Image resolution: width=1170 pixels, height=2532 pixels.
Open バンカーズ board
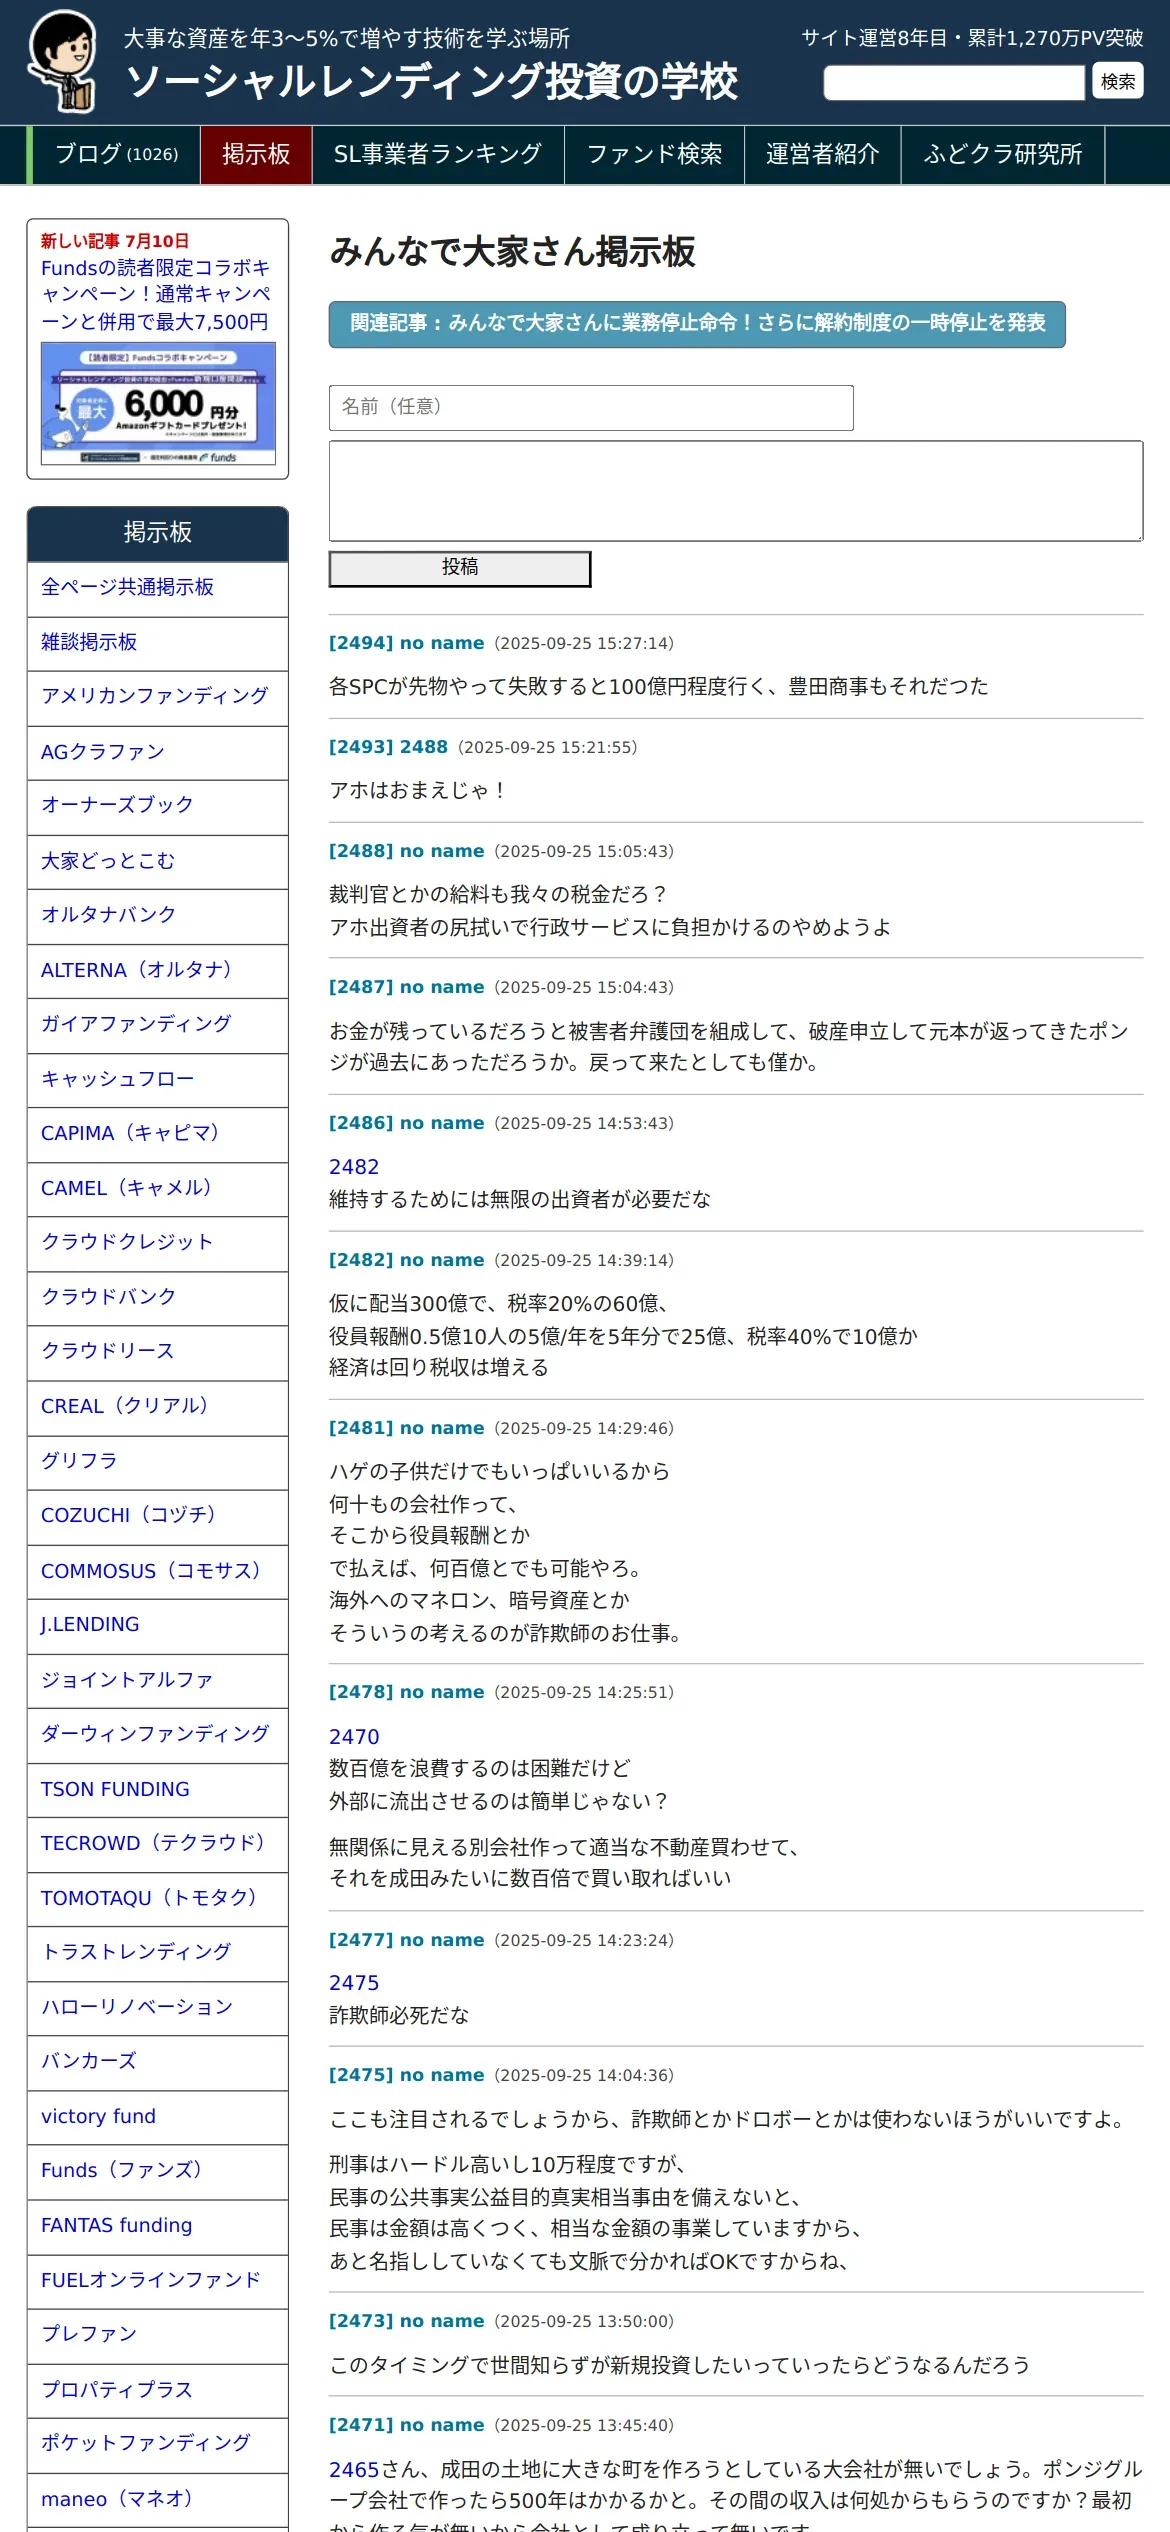tap(158, 2061)
